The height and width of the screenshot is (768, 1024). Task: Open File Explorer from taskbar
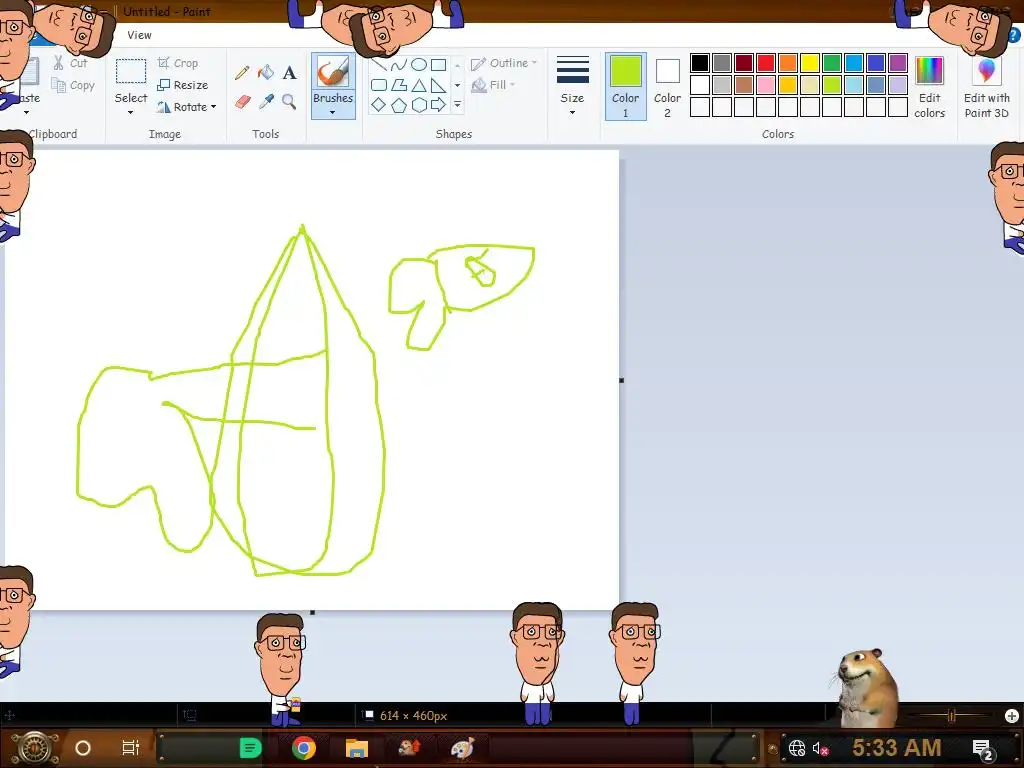coord(357,748)
